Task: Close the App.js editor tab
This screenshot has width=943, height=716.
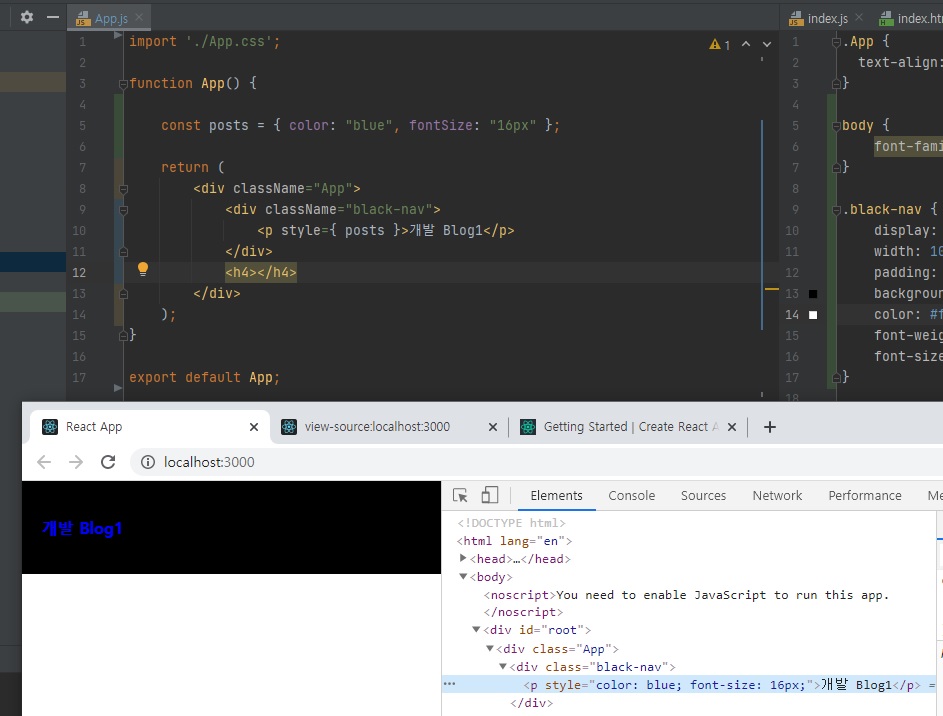Action: click(139, 17)
